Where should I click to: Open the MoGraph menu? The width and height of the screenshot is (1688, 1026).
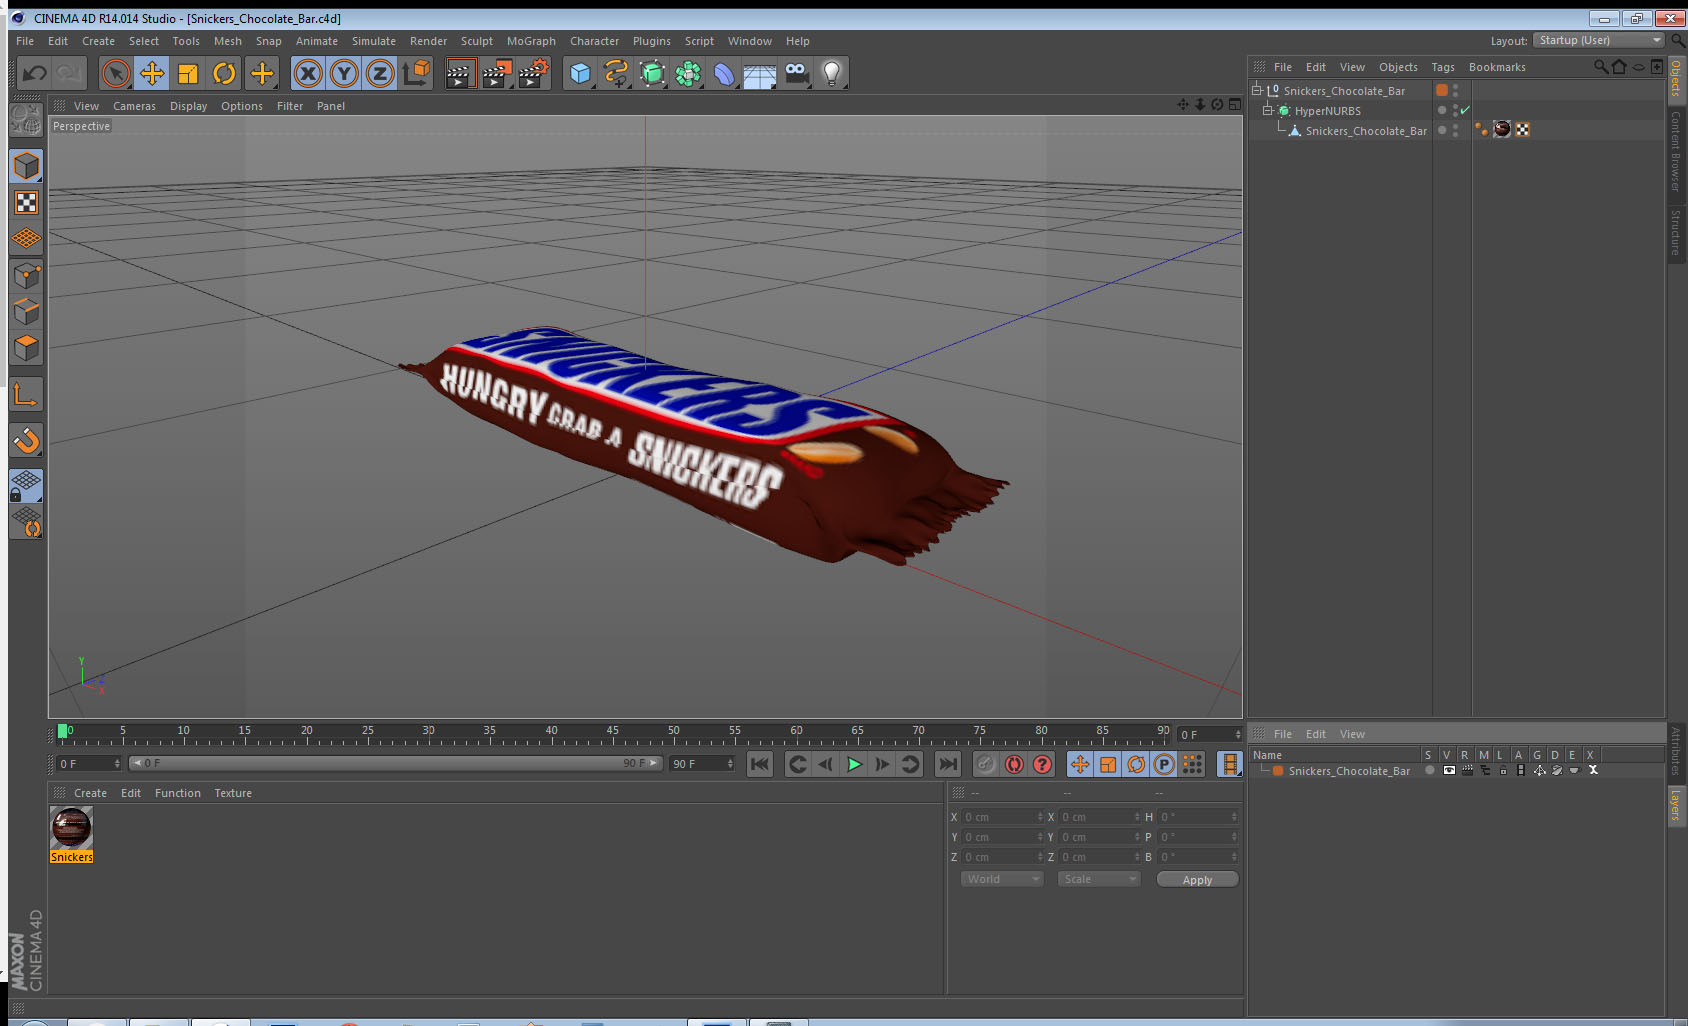(x=531, y=41)
